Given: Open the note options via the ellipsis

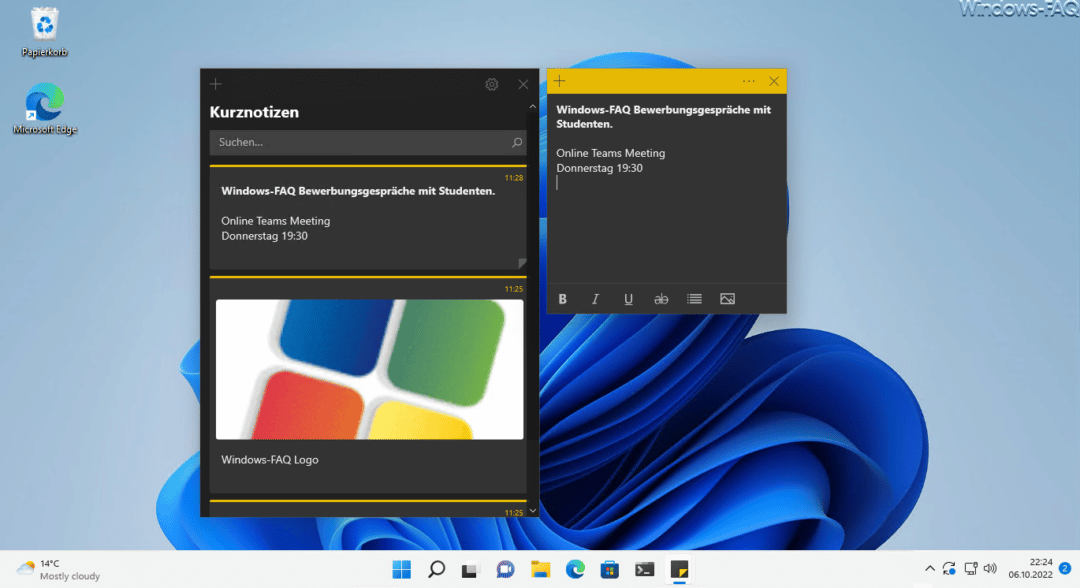Looking at the screenshot, I should 748,81.
